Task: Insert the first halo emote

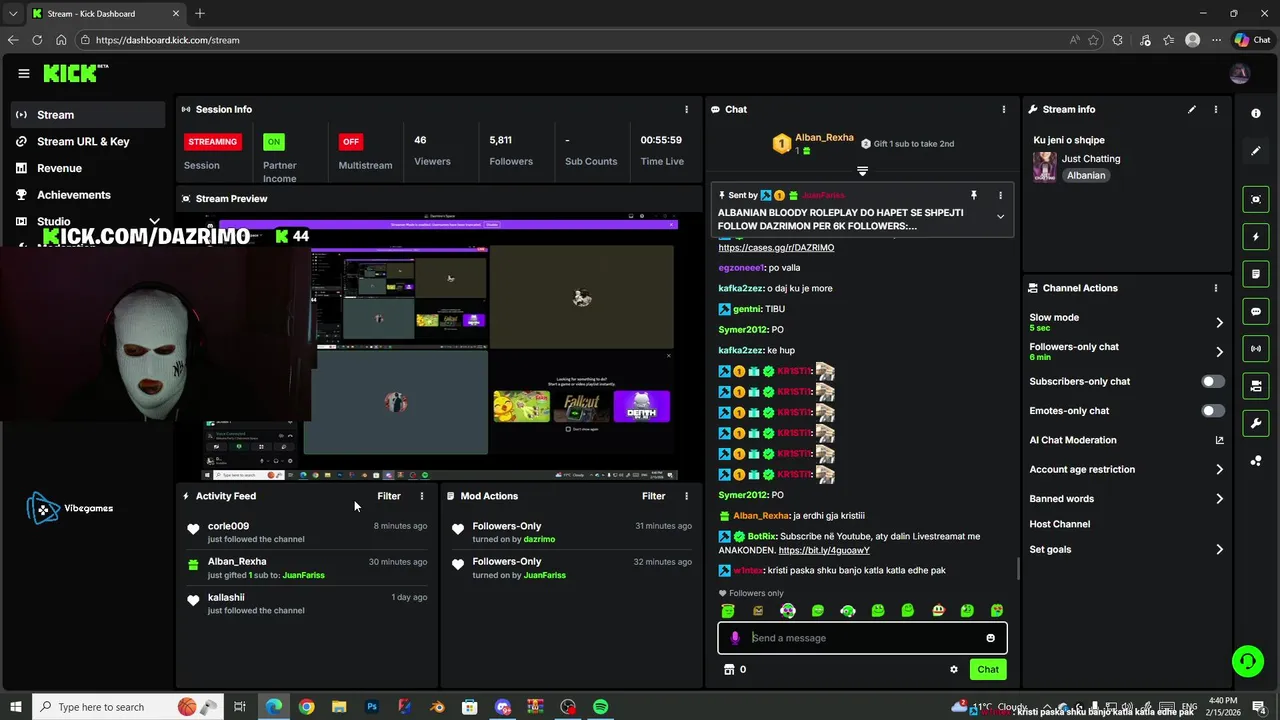Action: (x=728, y=611)
